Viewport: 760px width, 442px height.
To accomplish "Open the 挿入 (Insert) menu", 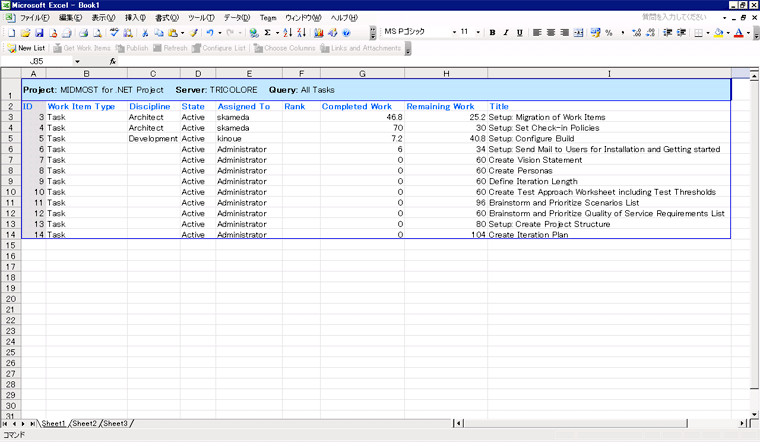I will [135, 18].
